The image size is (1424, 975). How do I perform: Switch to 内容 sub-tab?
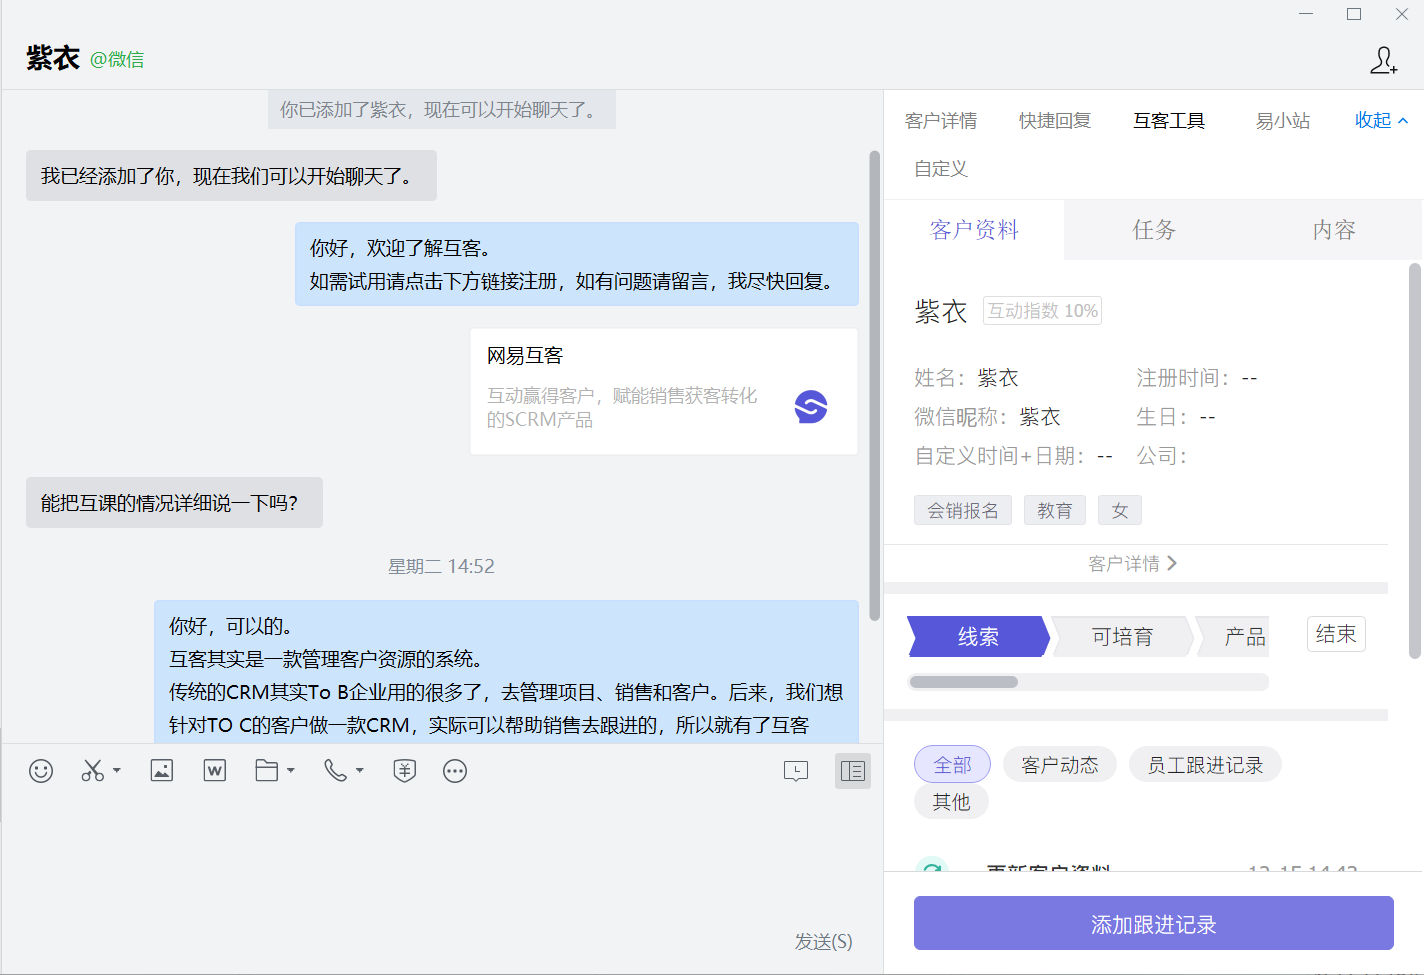pyautogui.click(x=1334, y=230)
